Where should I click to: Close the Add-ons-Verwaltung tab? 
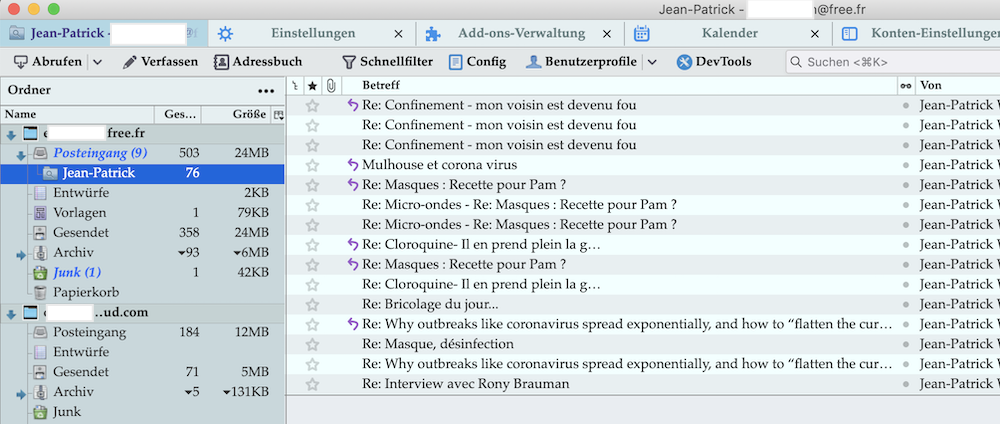click(x=609, y=33)
